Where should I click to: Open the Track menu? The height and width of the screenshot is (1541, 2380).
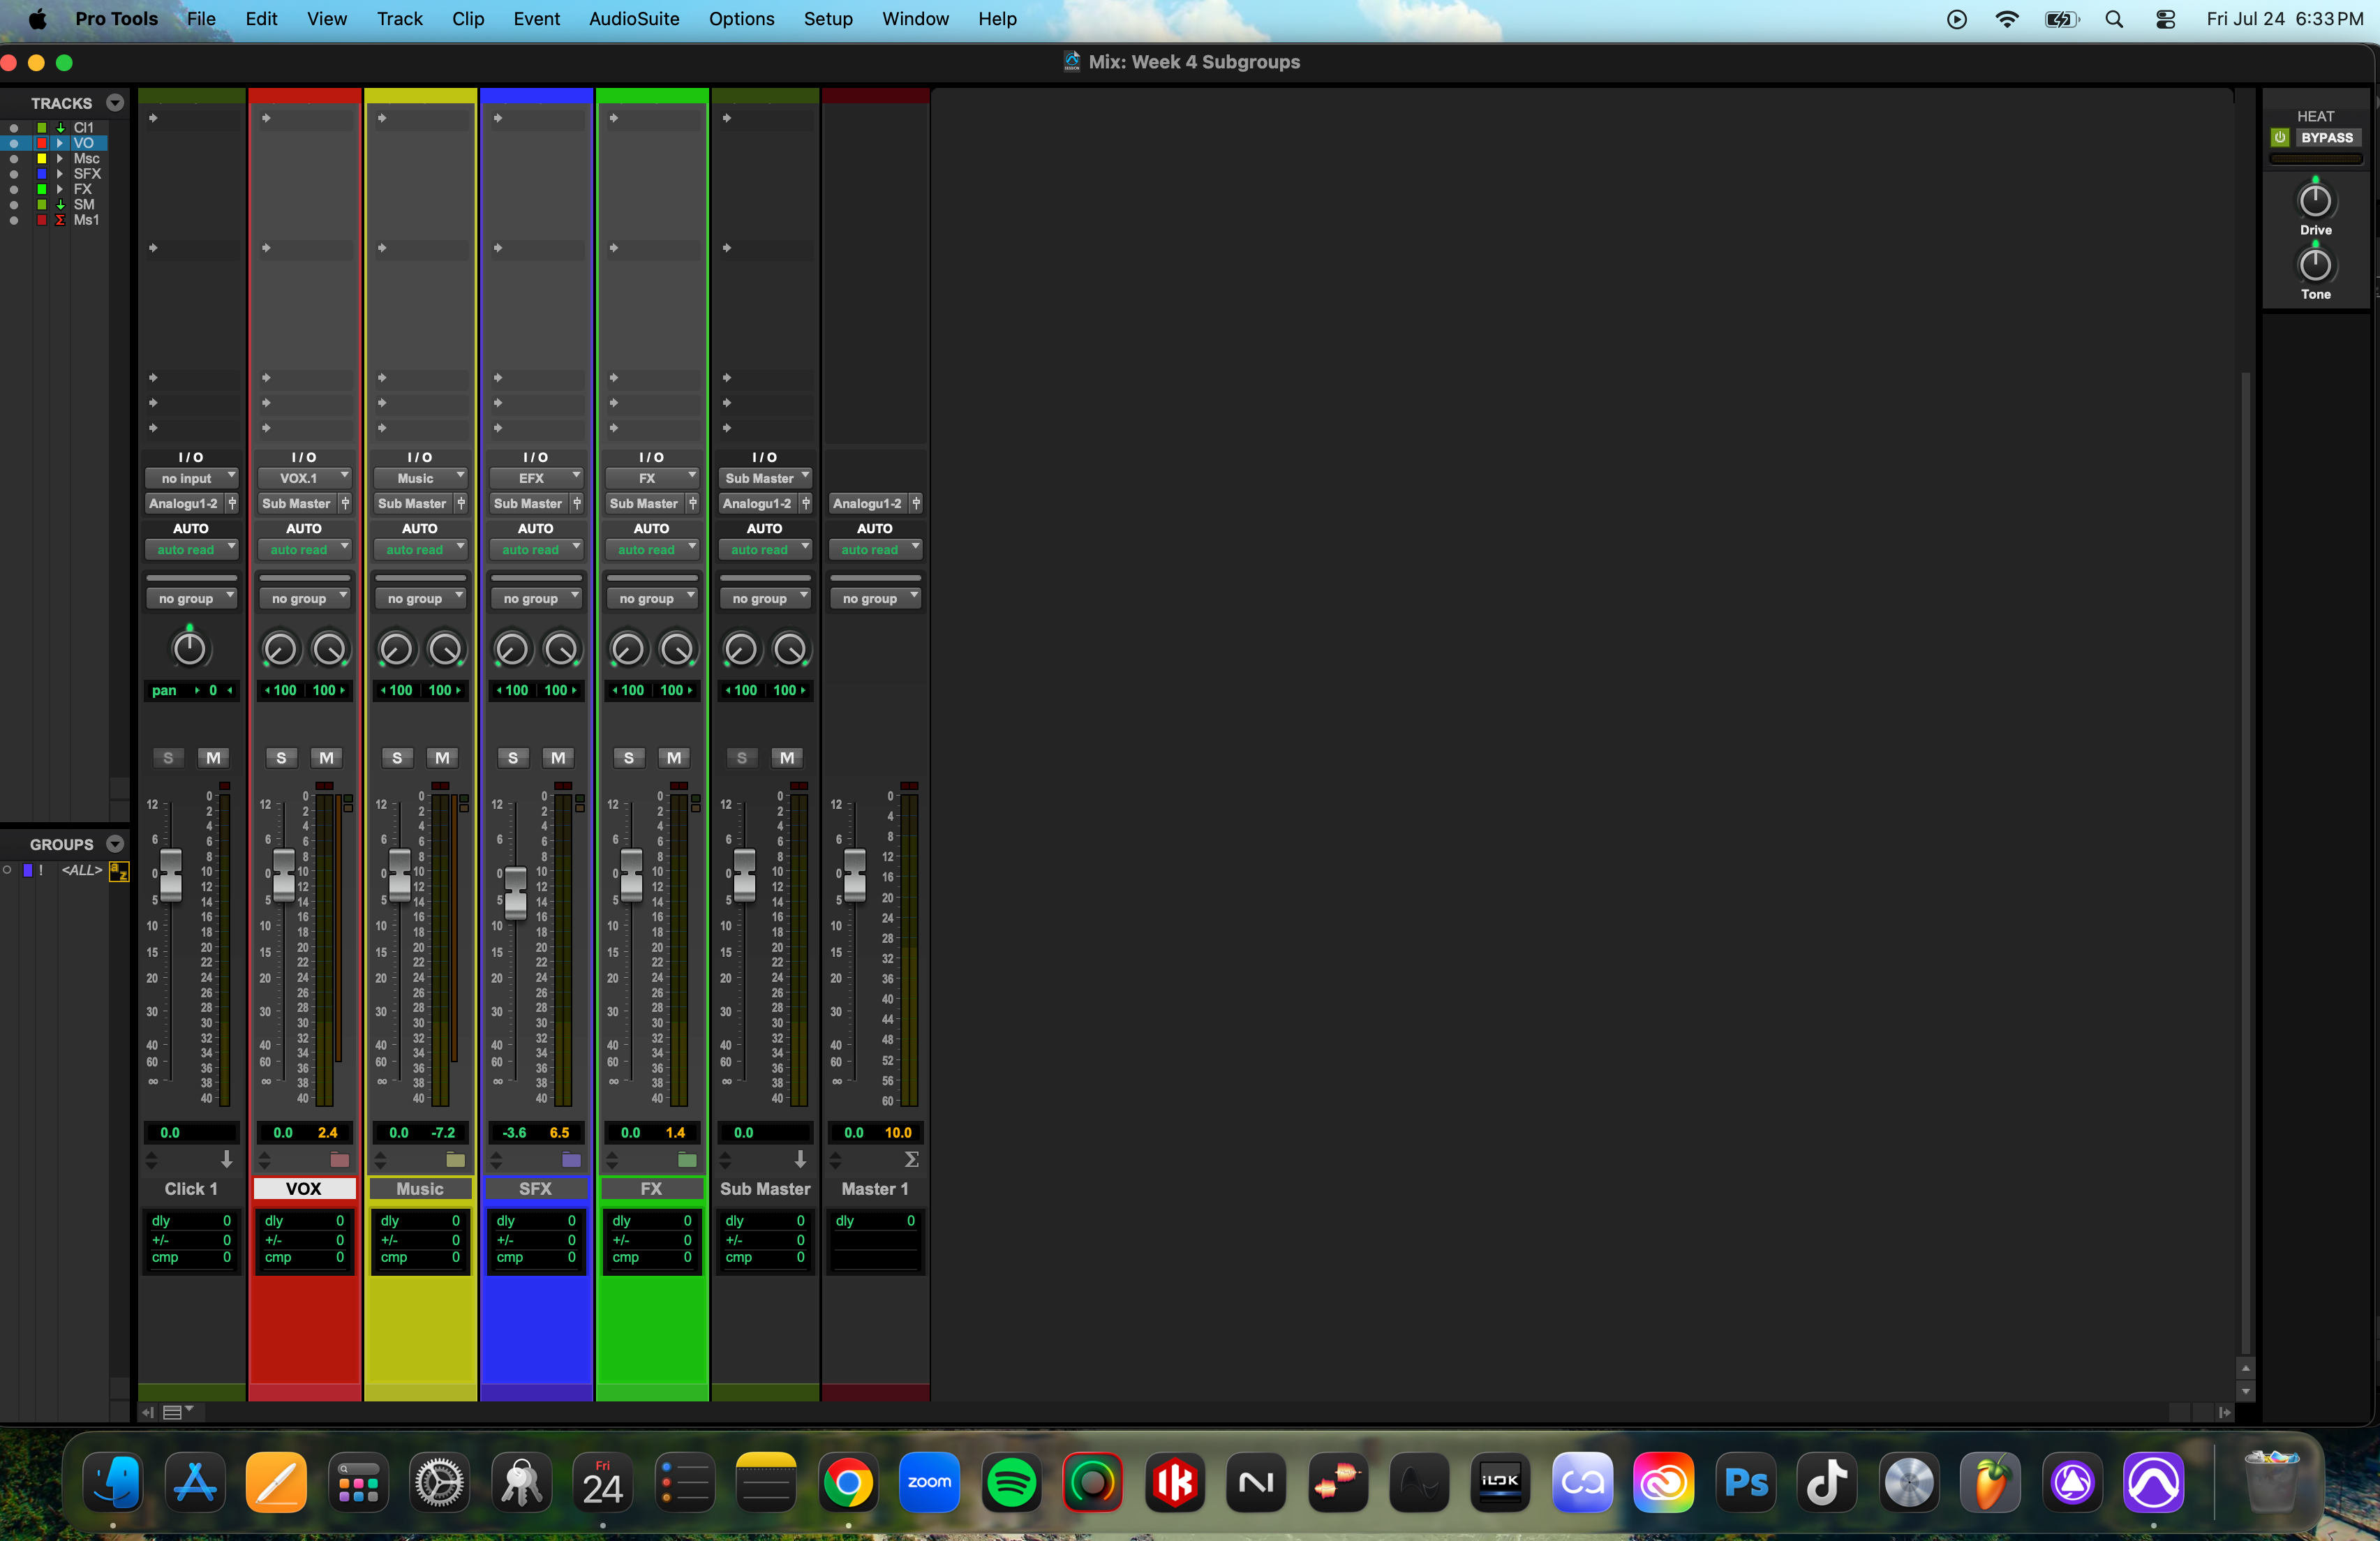400,19
